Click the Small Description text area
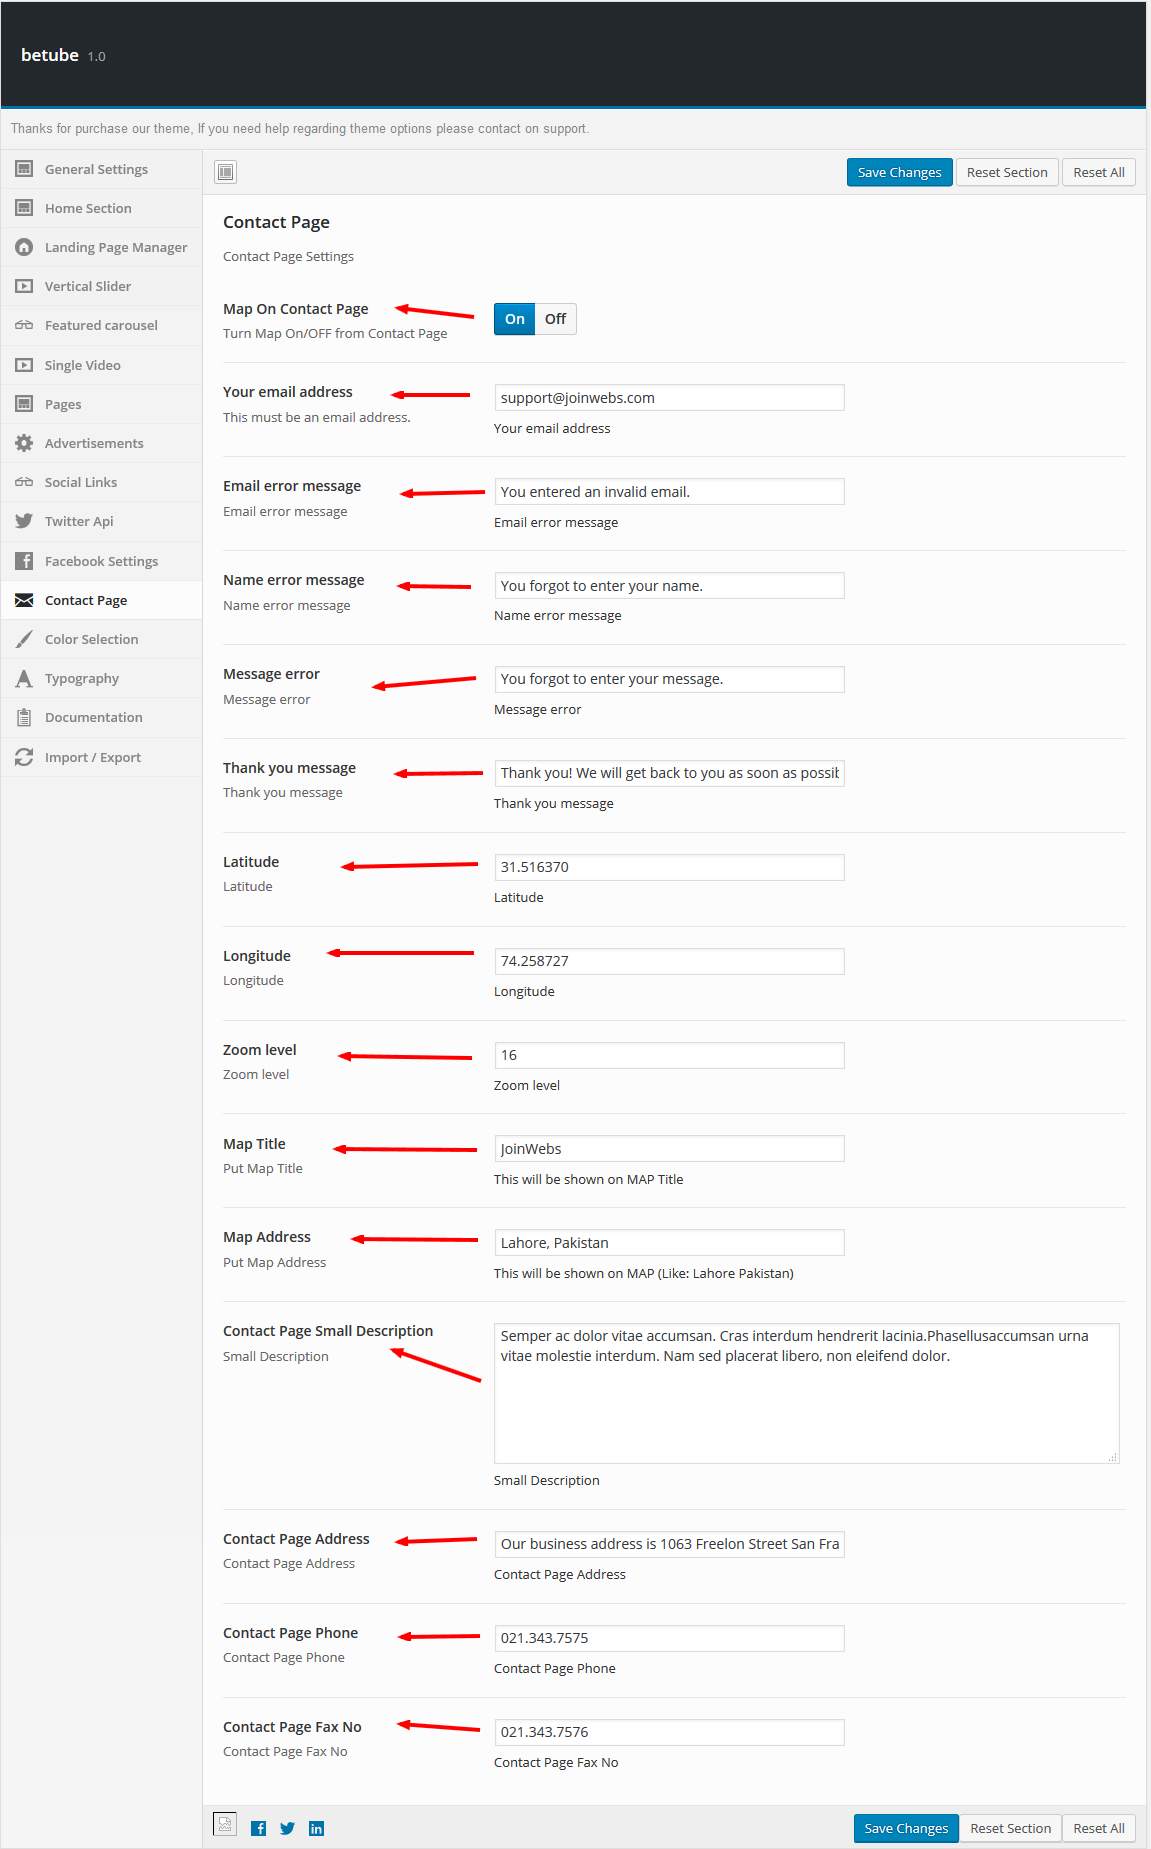Screen dimensions: 1151x1849 click(x=806, y=1393)
